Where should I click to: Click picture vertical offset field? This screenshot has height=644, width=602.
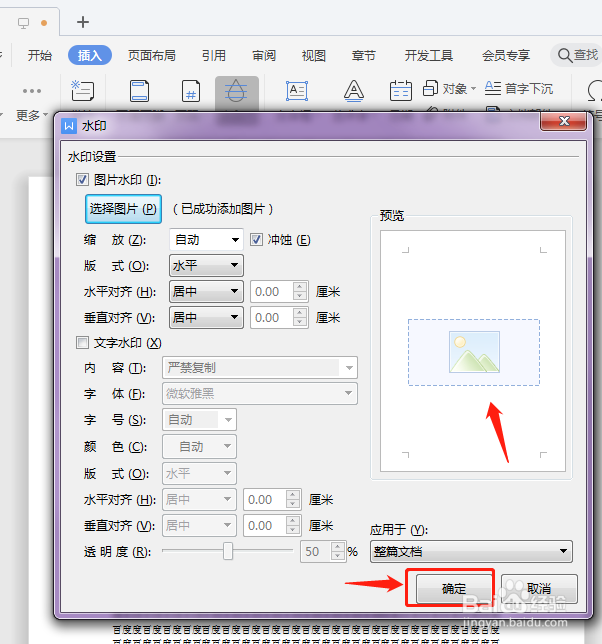272,317
